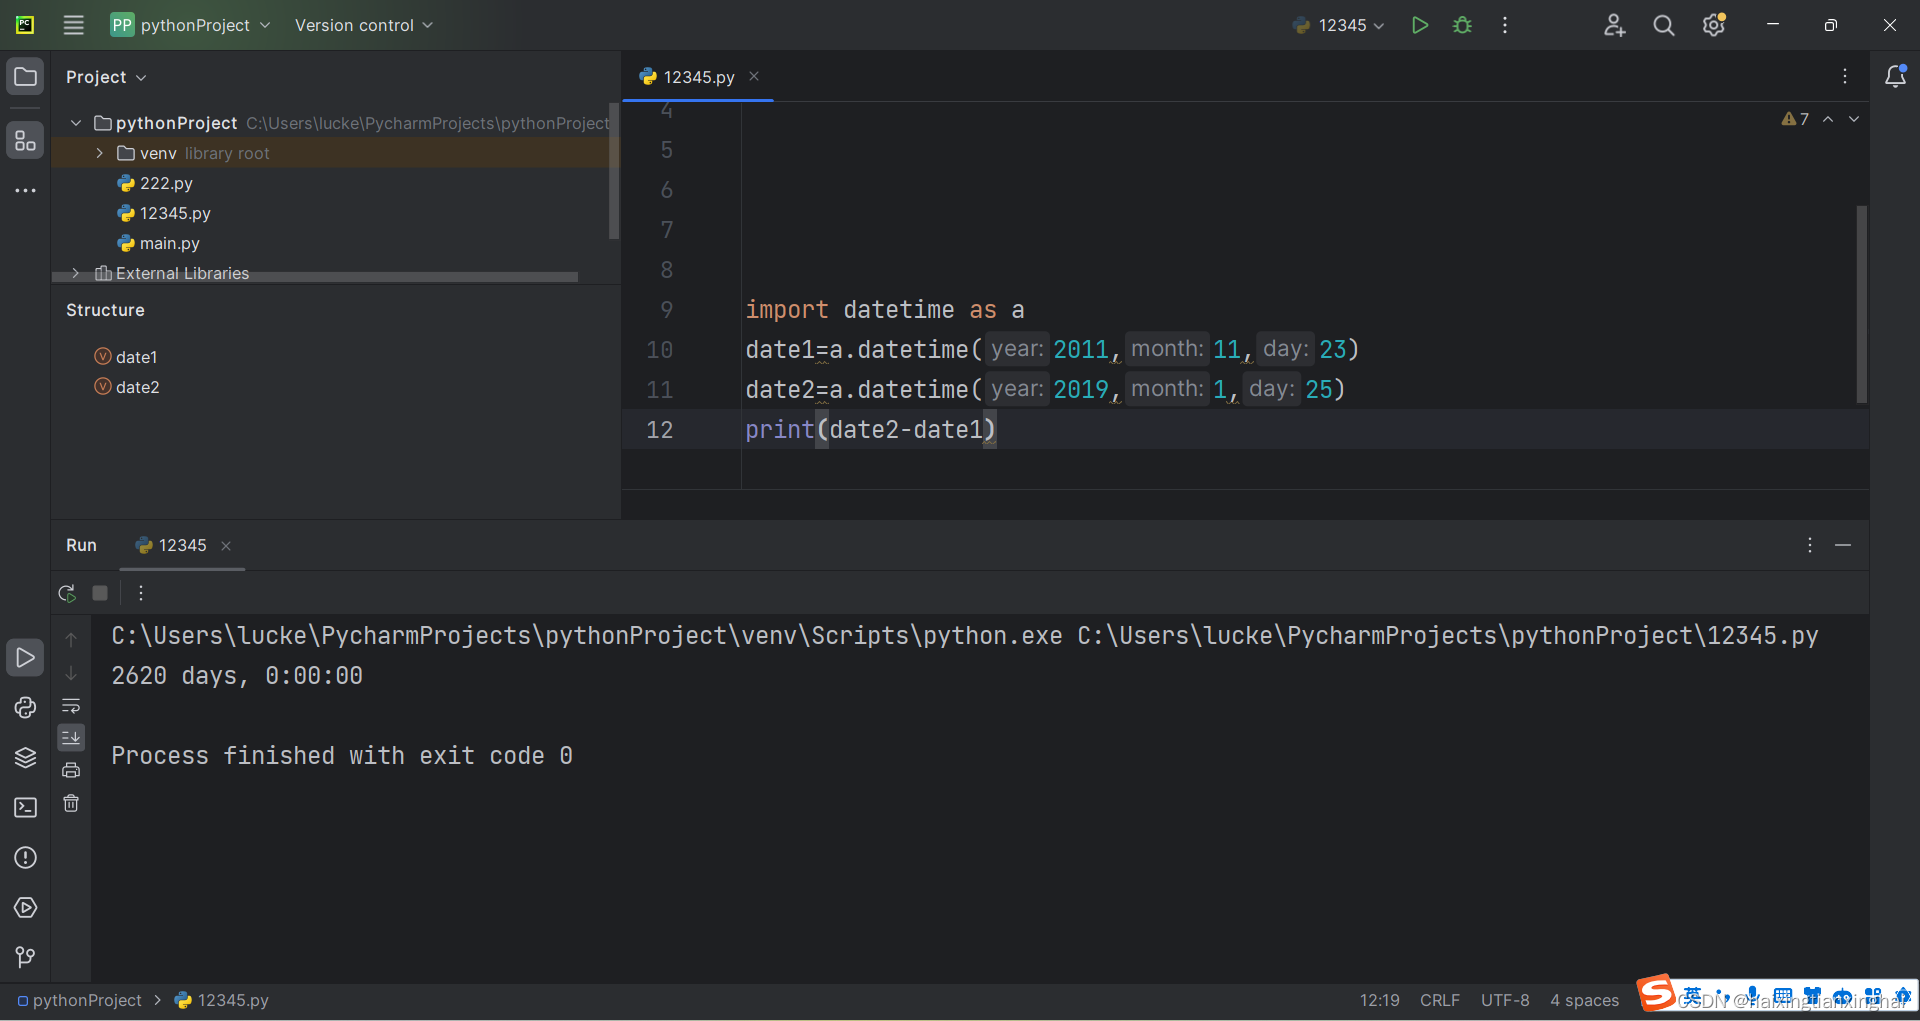1920x1021 pixels.
Task: Clear all run console output
Action: 71,803
